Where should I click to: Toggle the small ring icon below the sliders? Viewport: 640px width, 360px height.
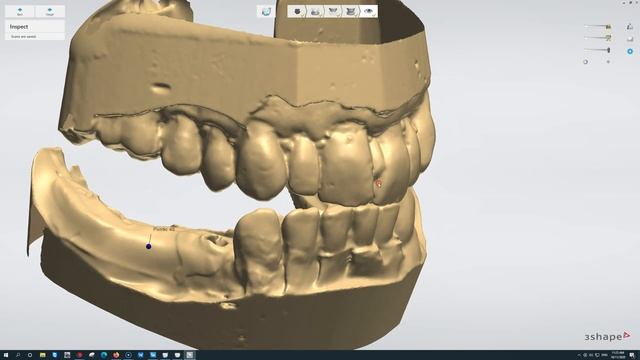(x=586, y=62)
